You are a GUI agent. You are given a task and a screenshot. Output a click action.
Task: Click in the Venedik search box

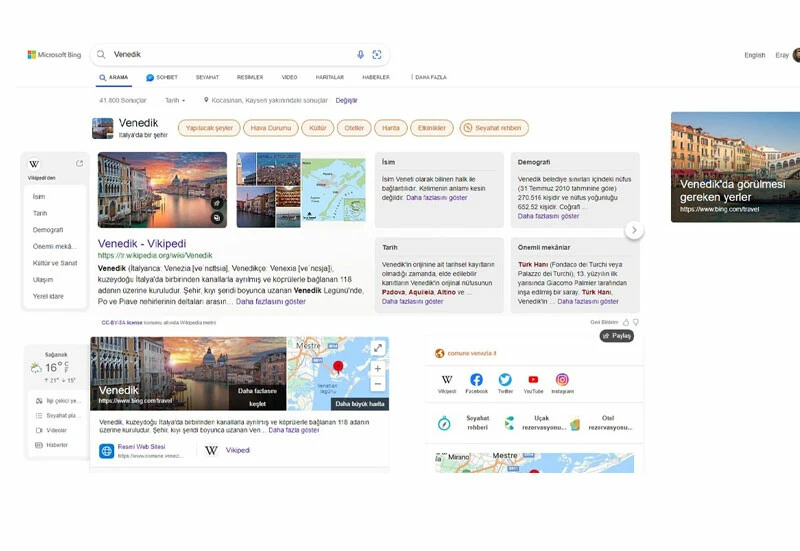[230, 55]
